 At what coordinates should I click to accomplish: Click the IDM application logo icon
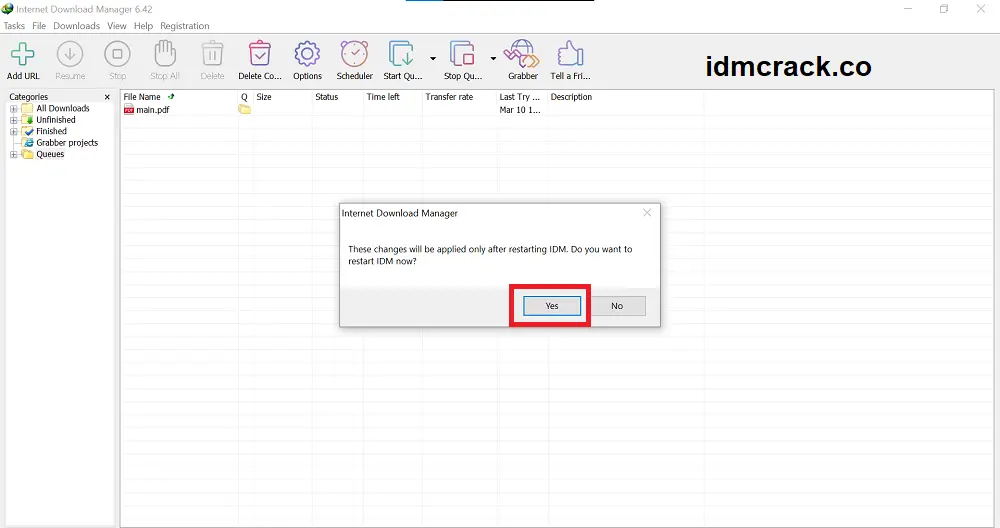click(x=8, y=9)
